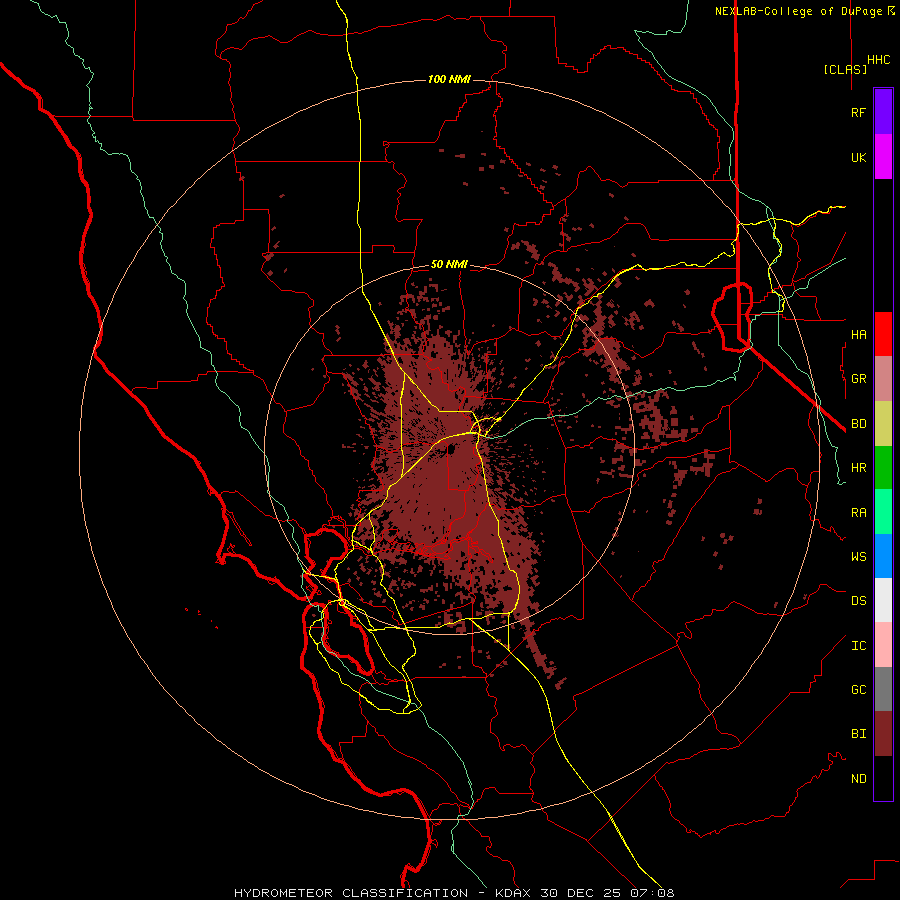Click the 07:08 time stamp
This screenshot has width=900, height=900.
[x=652, y=893]
